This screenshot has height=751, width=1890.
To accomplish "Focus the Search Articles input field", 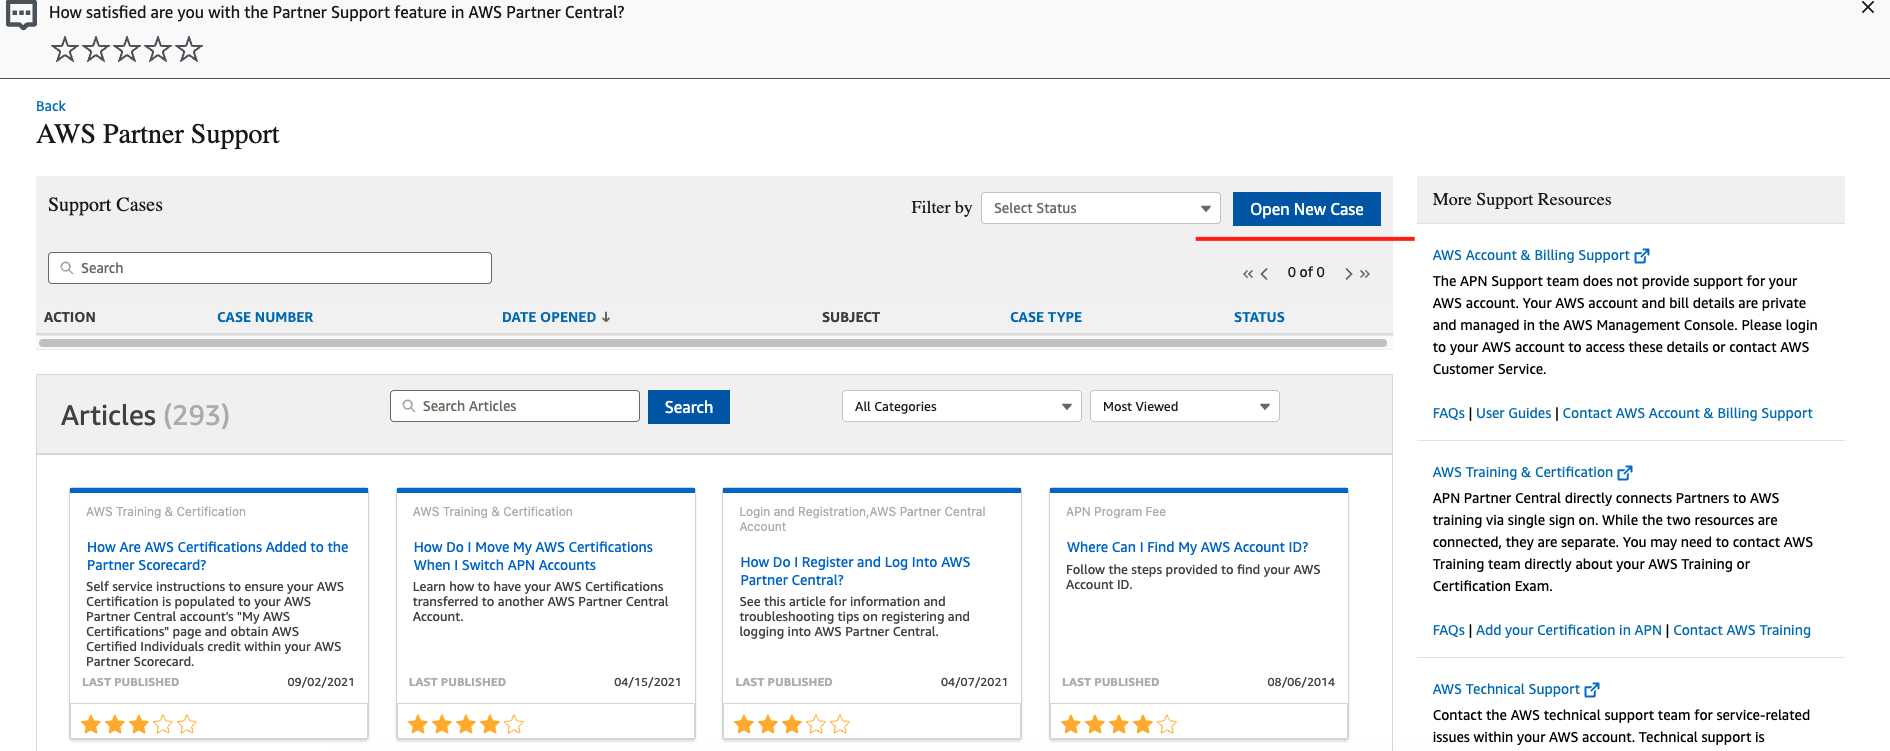I will tap(515, 406).
